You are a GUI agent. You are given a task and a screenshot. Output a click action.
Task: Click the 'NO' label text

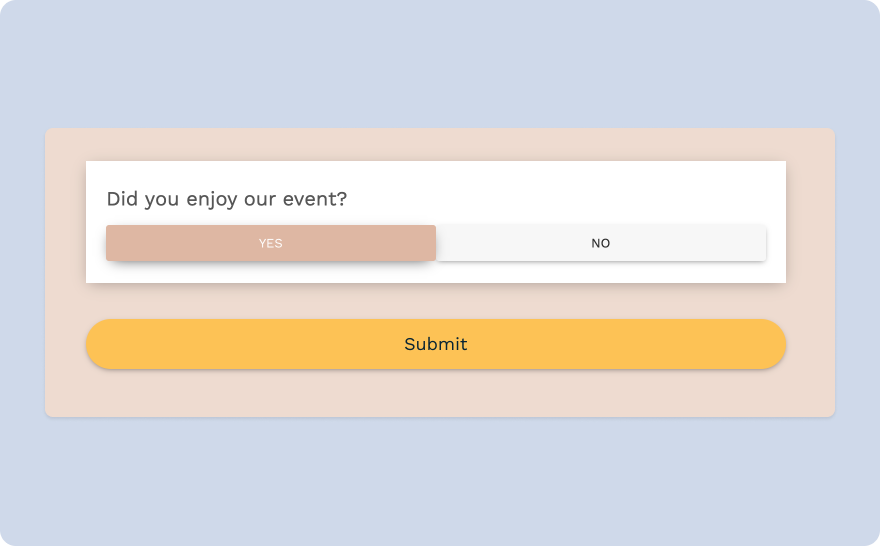(x=601, y=243)
